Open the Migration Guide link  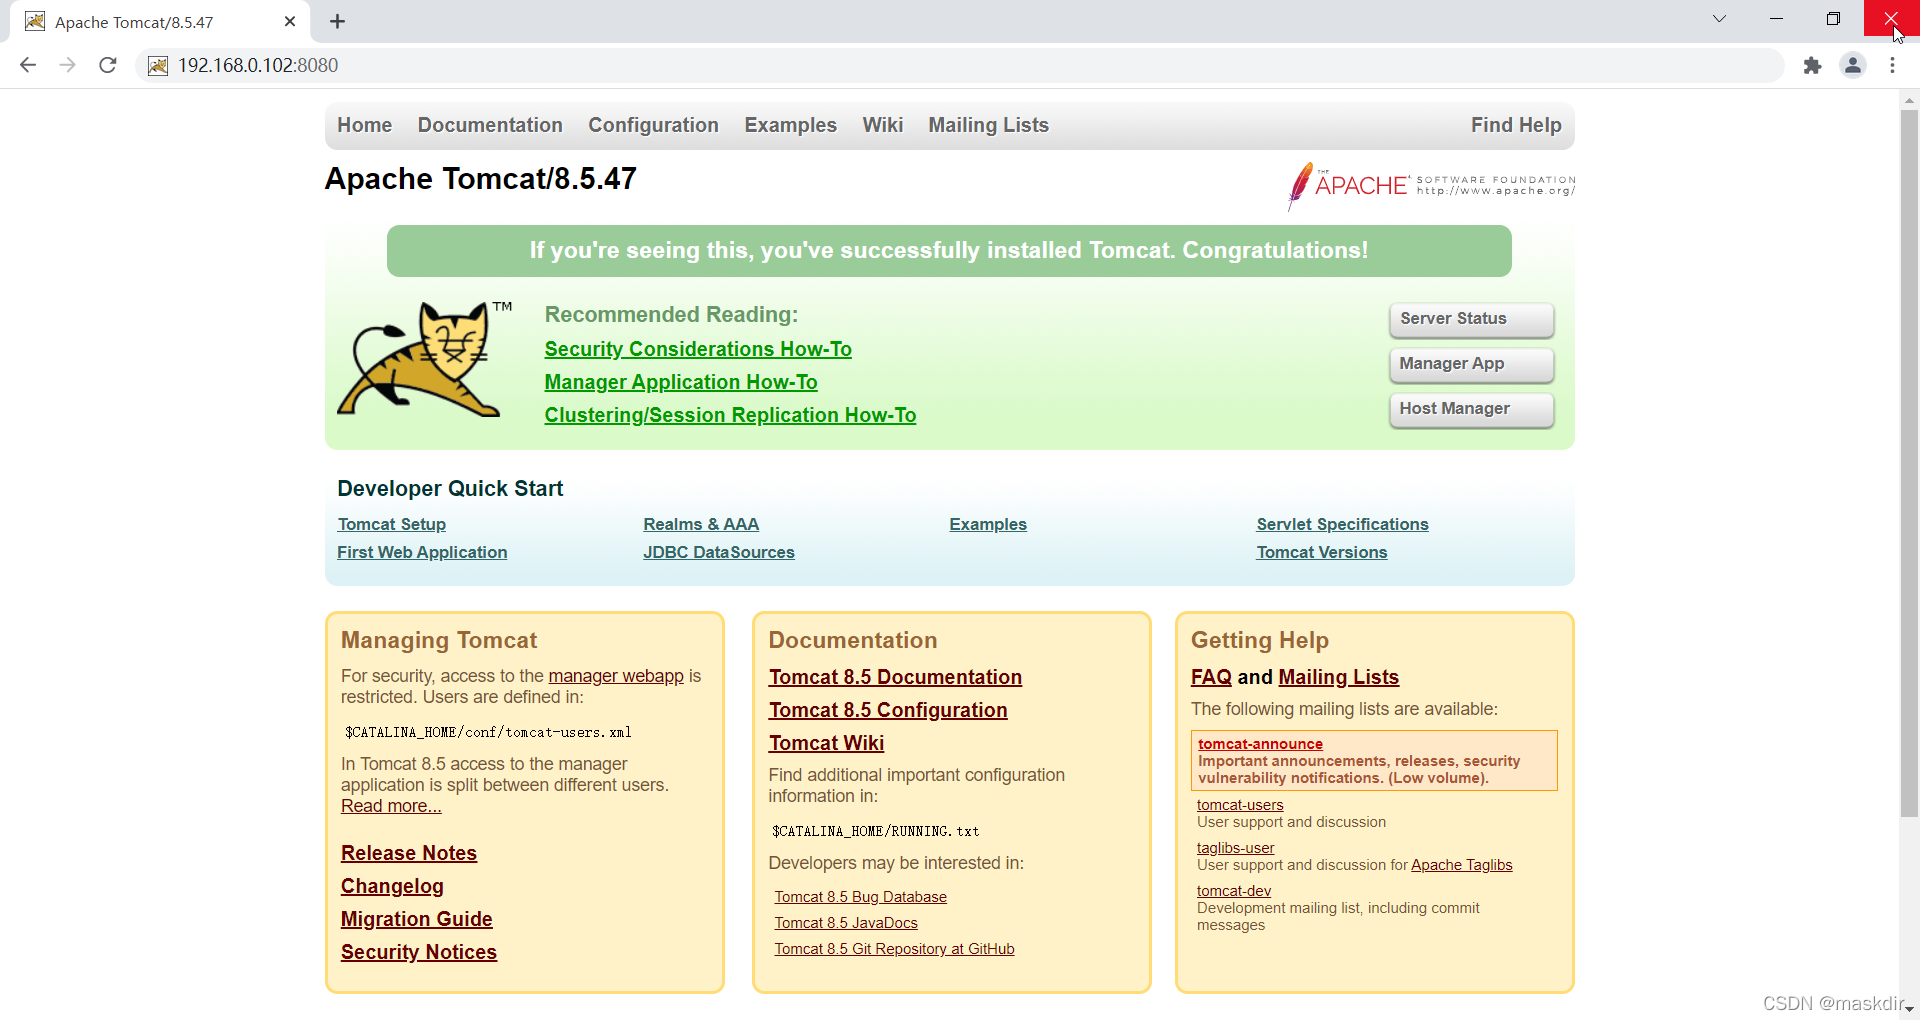[417, 919]
